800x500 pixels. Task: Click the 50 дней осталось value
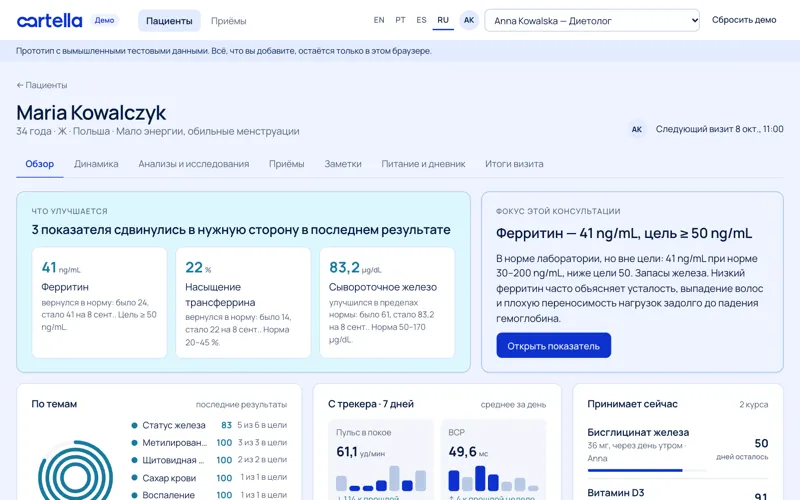[742, 449]
